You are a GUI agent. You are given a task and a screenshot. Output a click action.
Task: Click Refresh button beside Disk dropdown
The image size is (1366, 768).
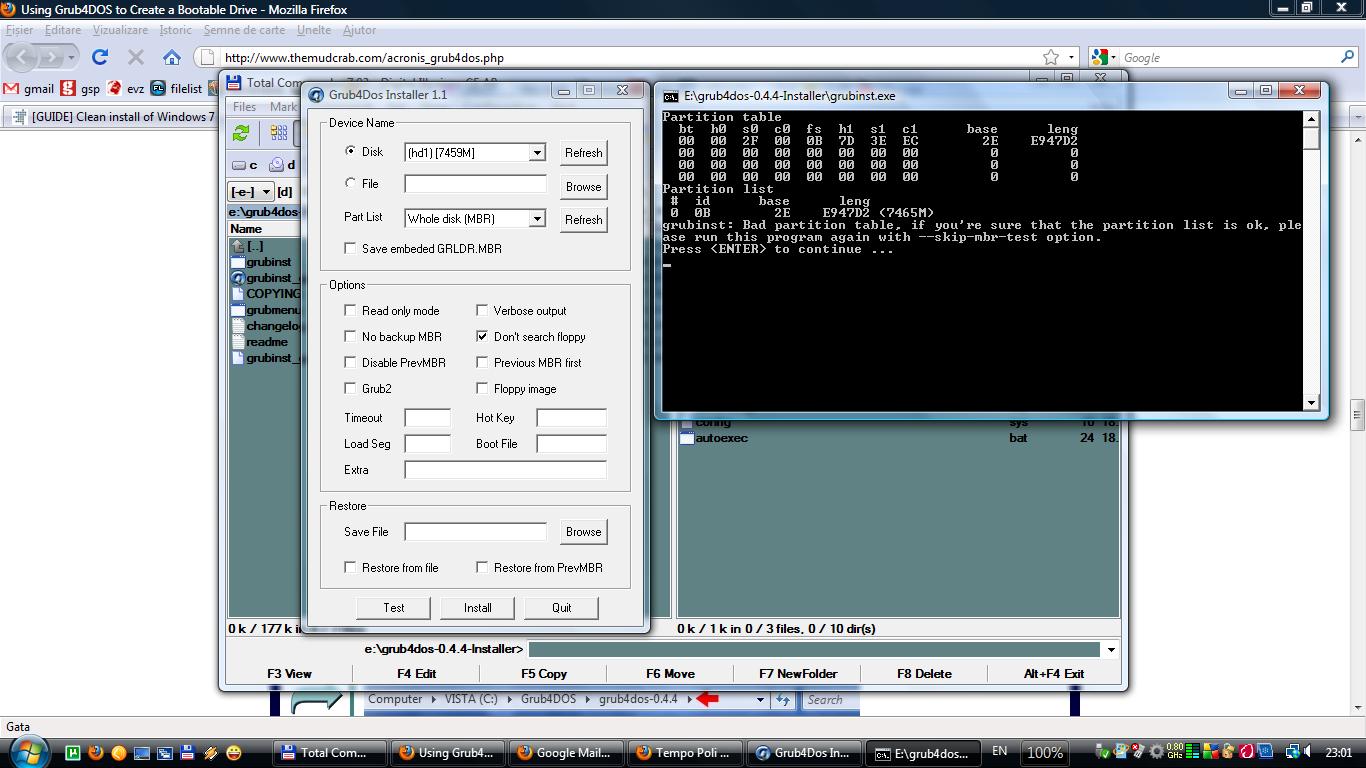(x=583, y=153)
